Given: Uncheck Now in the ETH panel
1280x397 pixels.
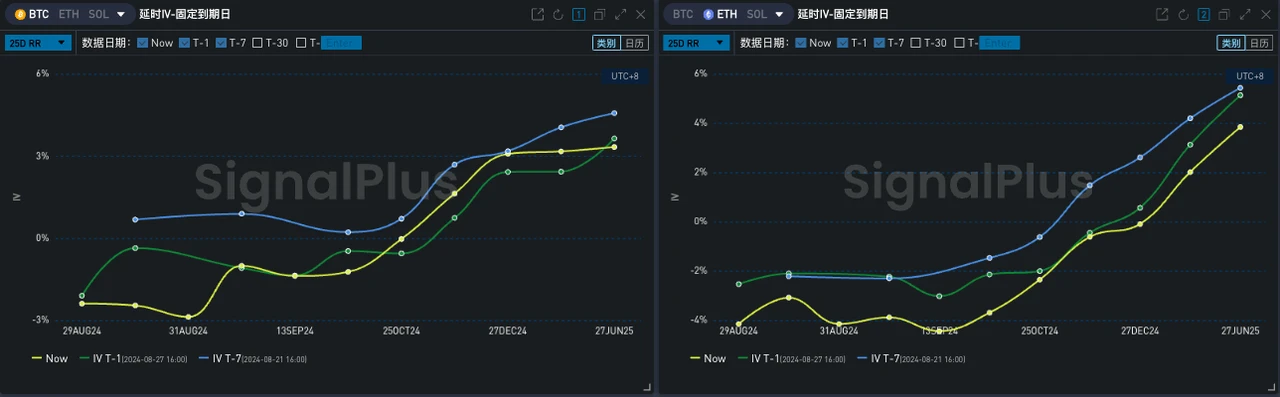Looking at the screenshot, I should click(x=800, y=43).
